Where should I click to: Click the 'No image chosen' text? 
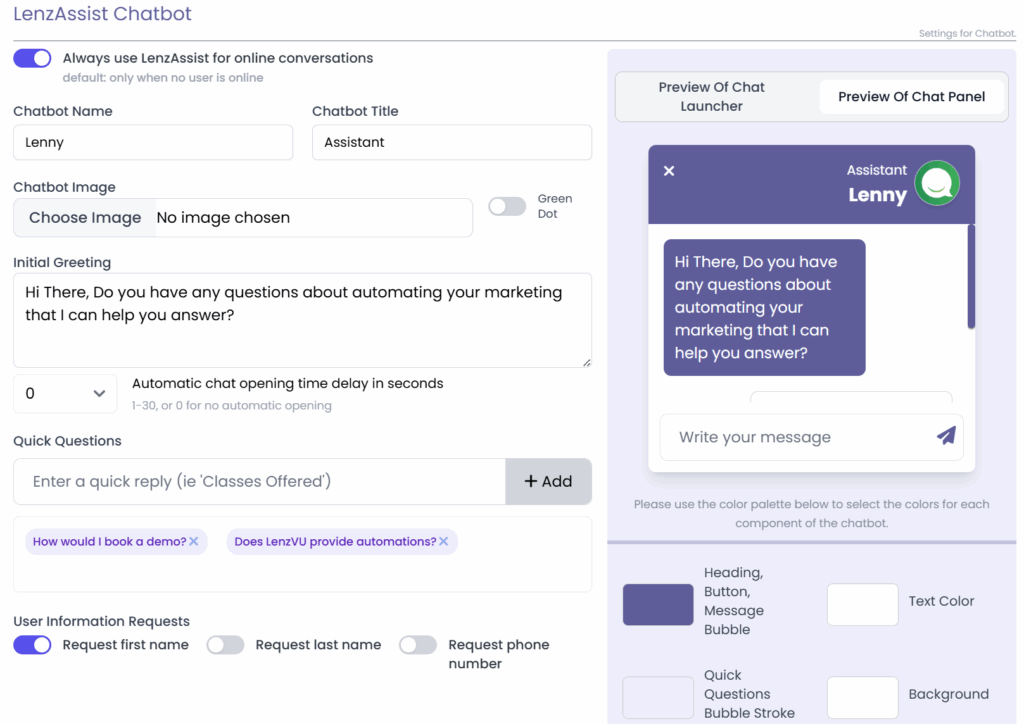[223, 217]
